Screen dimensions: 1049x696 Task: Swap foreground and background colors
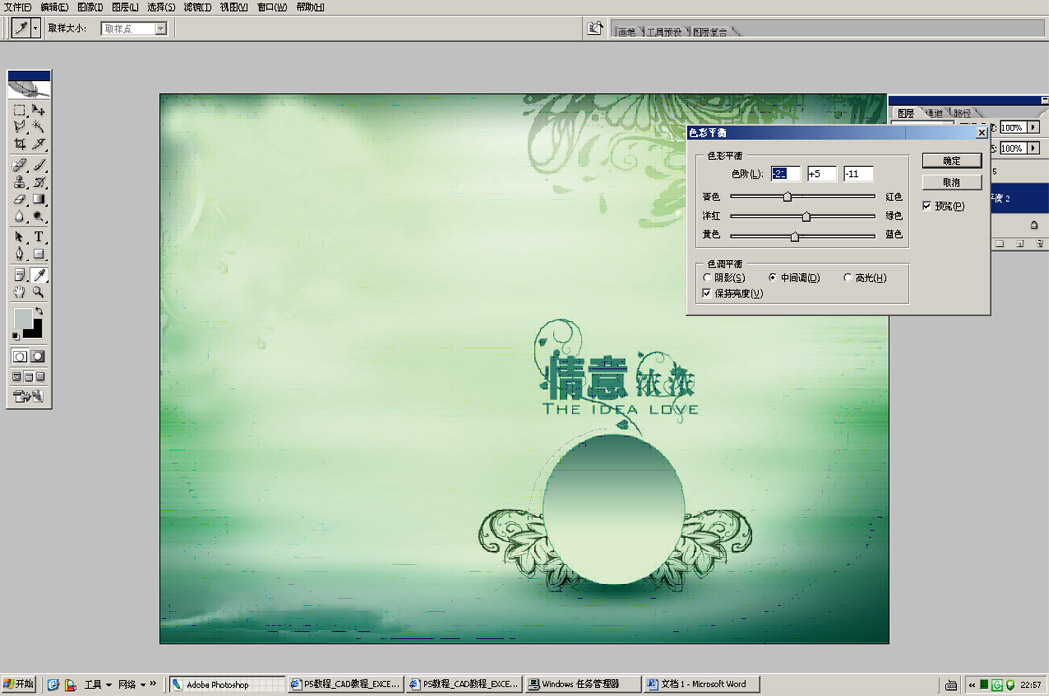tap(38, 312)
